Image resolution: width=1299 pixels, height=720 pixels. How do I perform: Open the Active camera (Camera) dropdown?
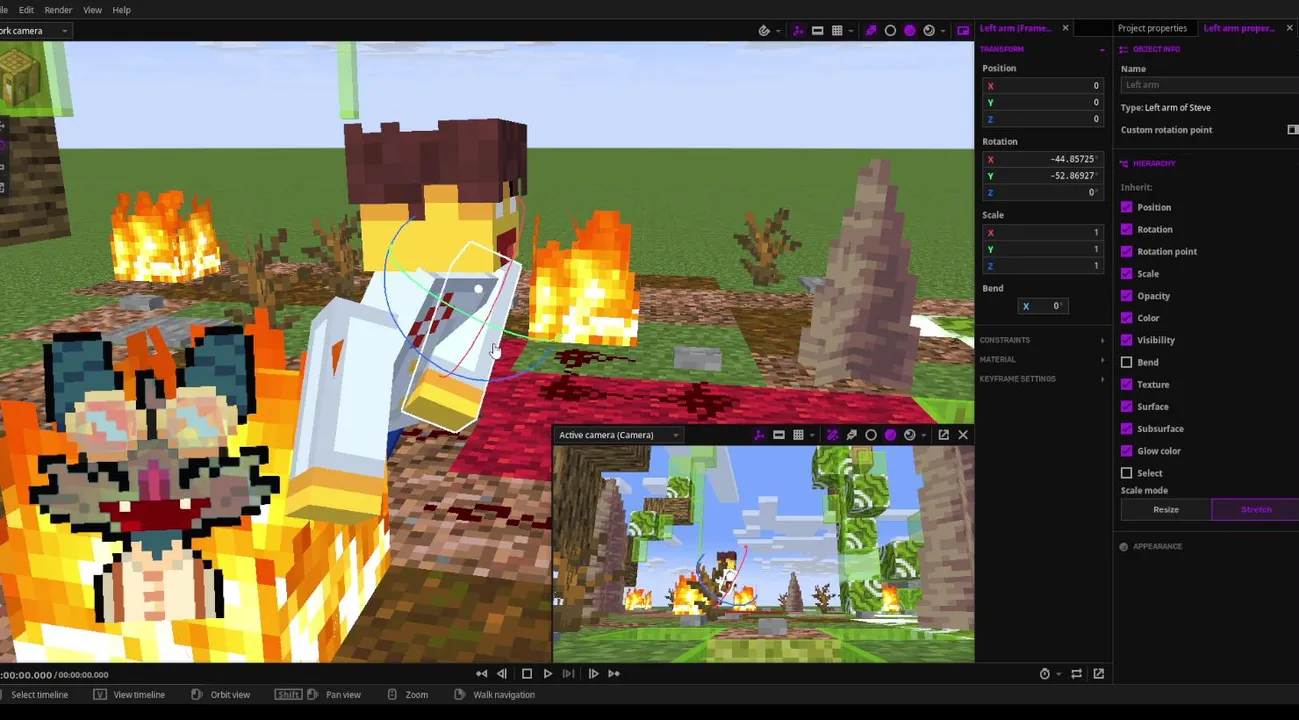pyautogui.click(x=618, y=435)
